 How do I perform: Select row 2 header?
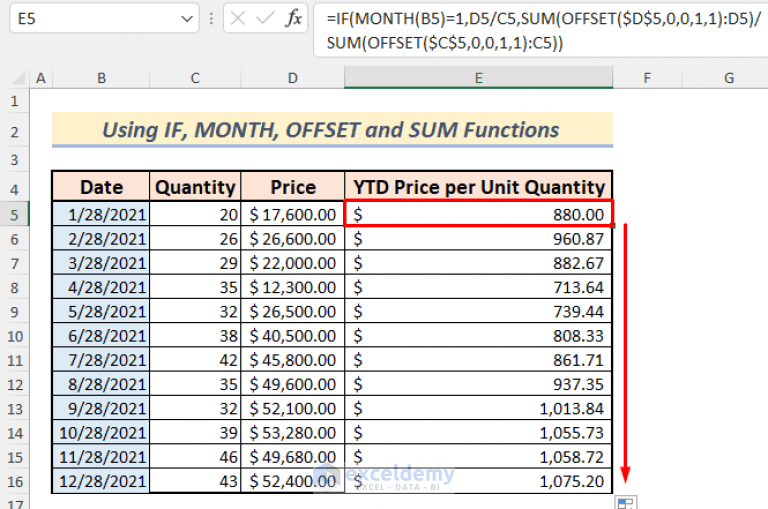(15, 131)
